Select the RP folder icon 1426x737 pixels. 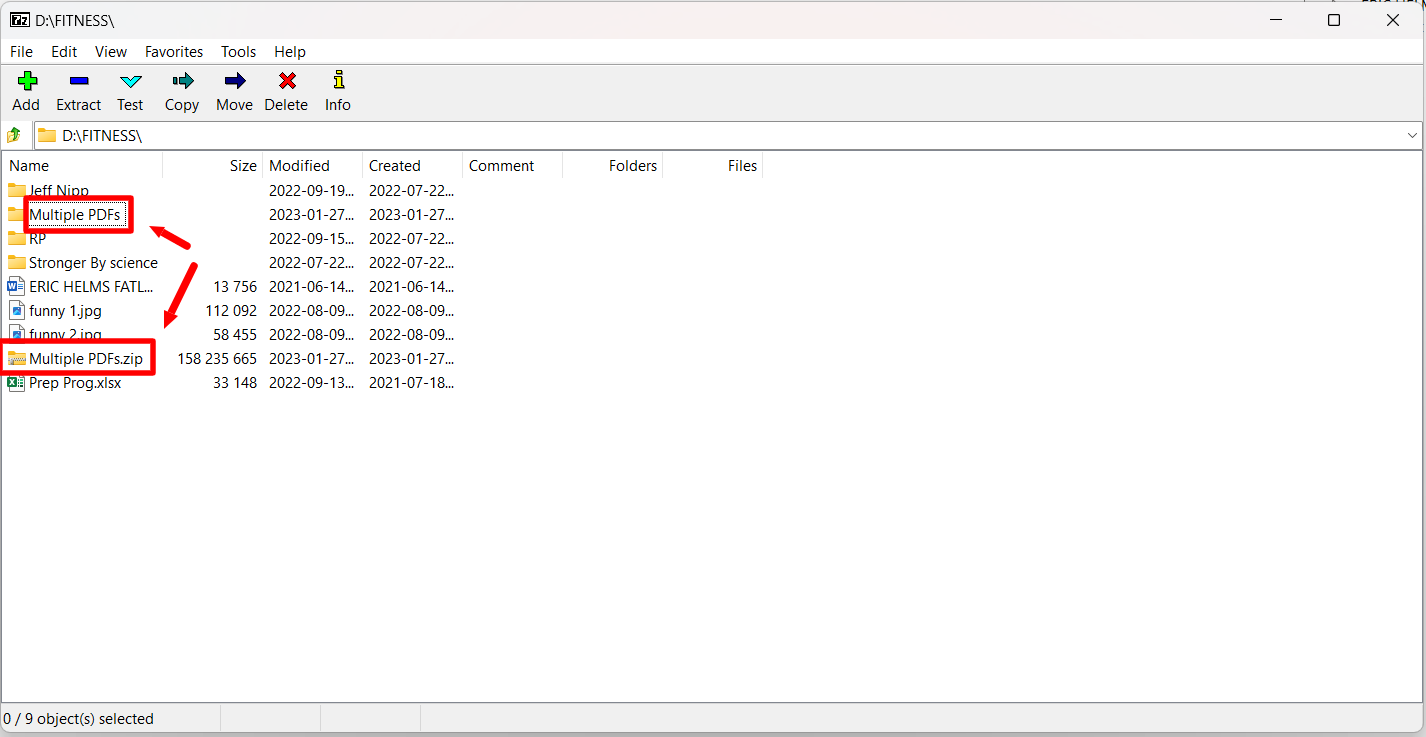pos(17,238)
